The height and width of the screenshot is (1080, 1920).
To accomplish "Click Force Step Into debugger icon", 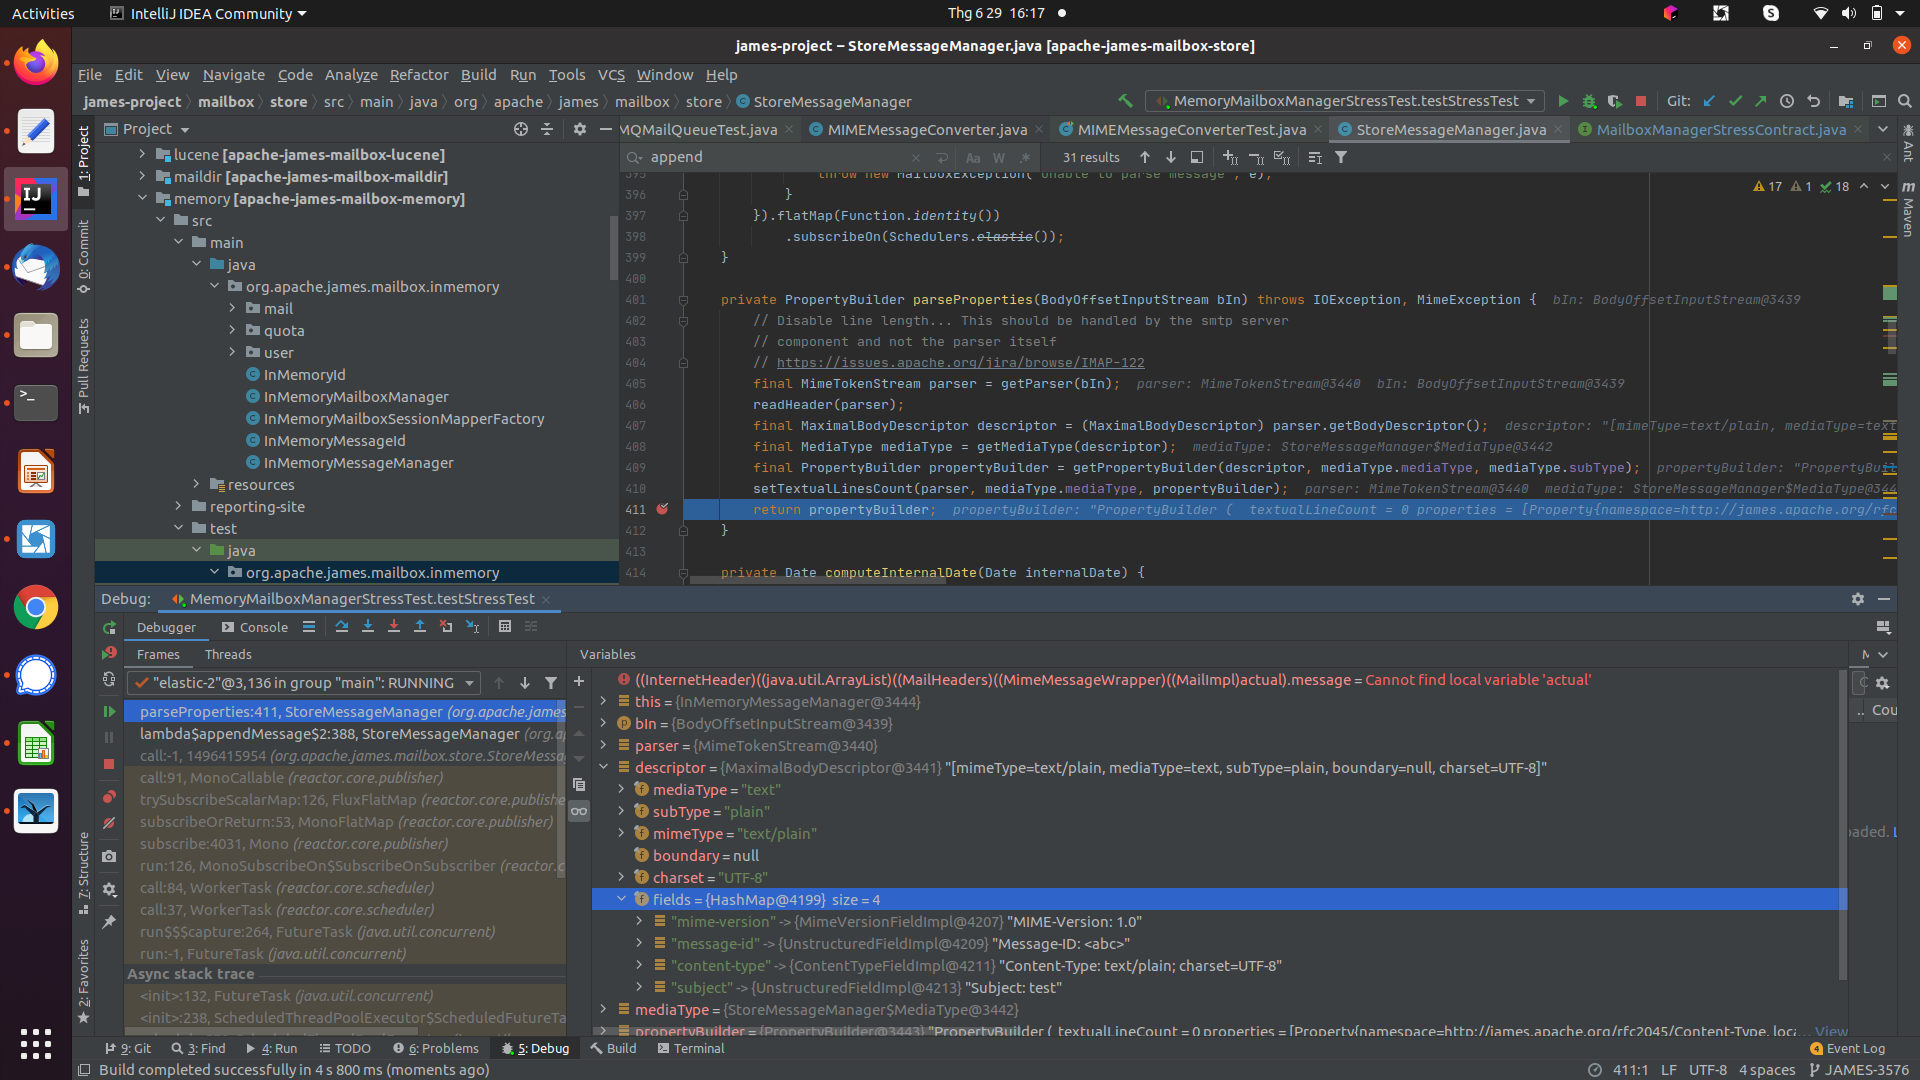I will tap(394, 627).
